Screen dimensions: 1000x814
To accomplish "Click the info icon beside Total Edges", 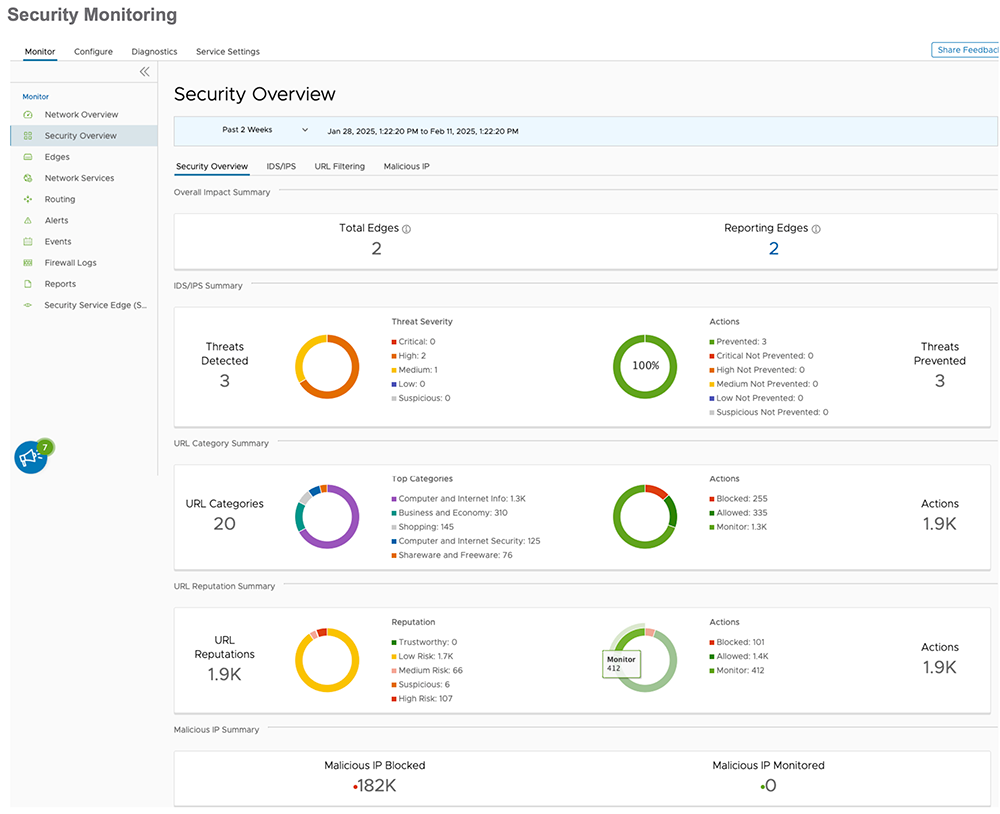I will coord(406,229).
